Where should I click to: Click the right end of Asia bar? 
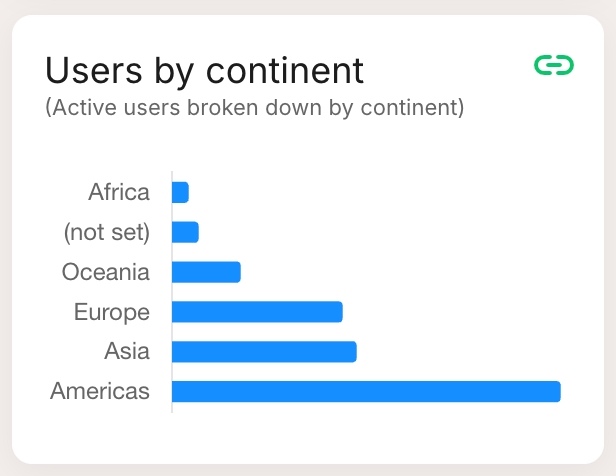[x=354, y=352]
